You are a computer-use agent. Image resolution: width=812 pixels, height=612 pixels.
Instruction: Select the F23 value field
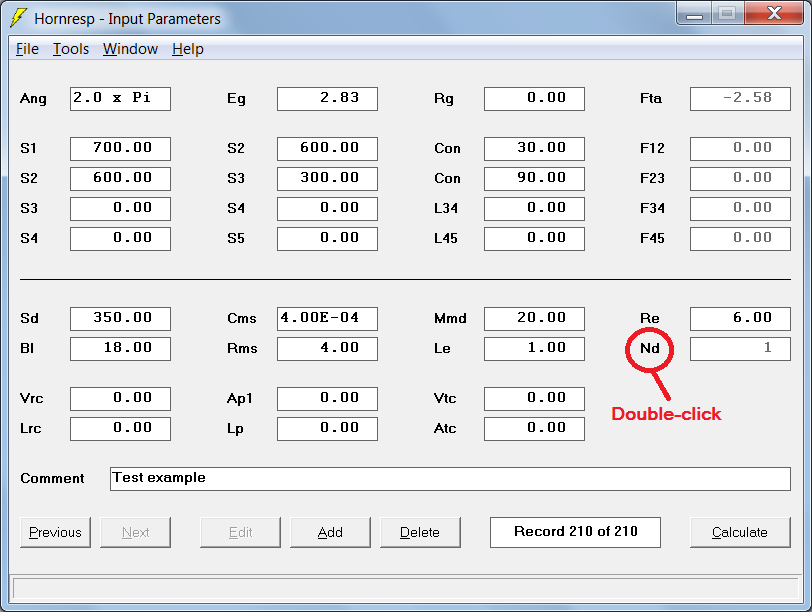click(741, 179)
